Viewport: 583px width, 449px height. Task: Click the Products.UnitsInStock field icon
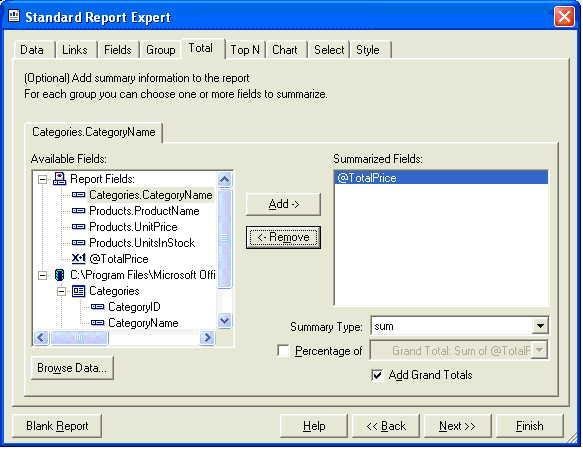(x=78, y=242)
